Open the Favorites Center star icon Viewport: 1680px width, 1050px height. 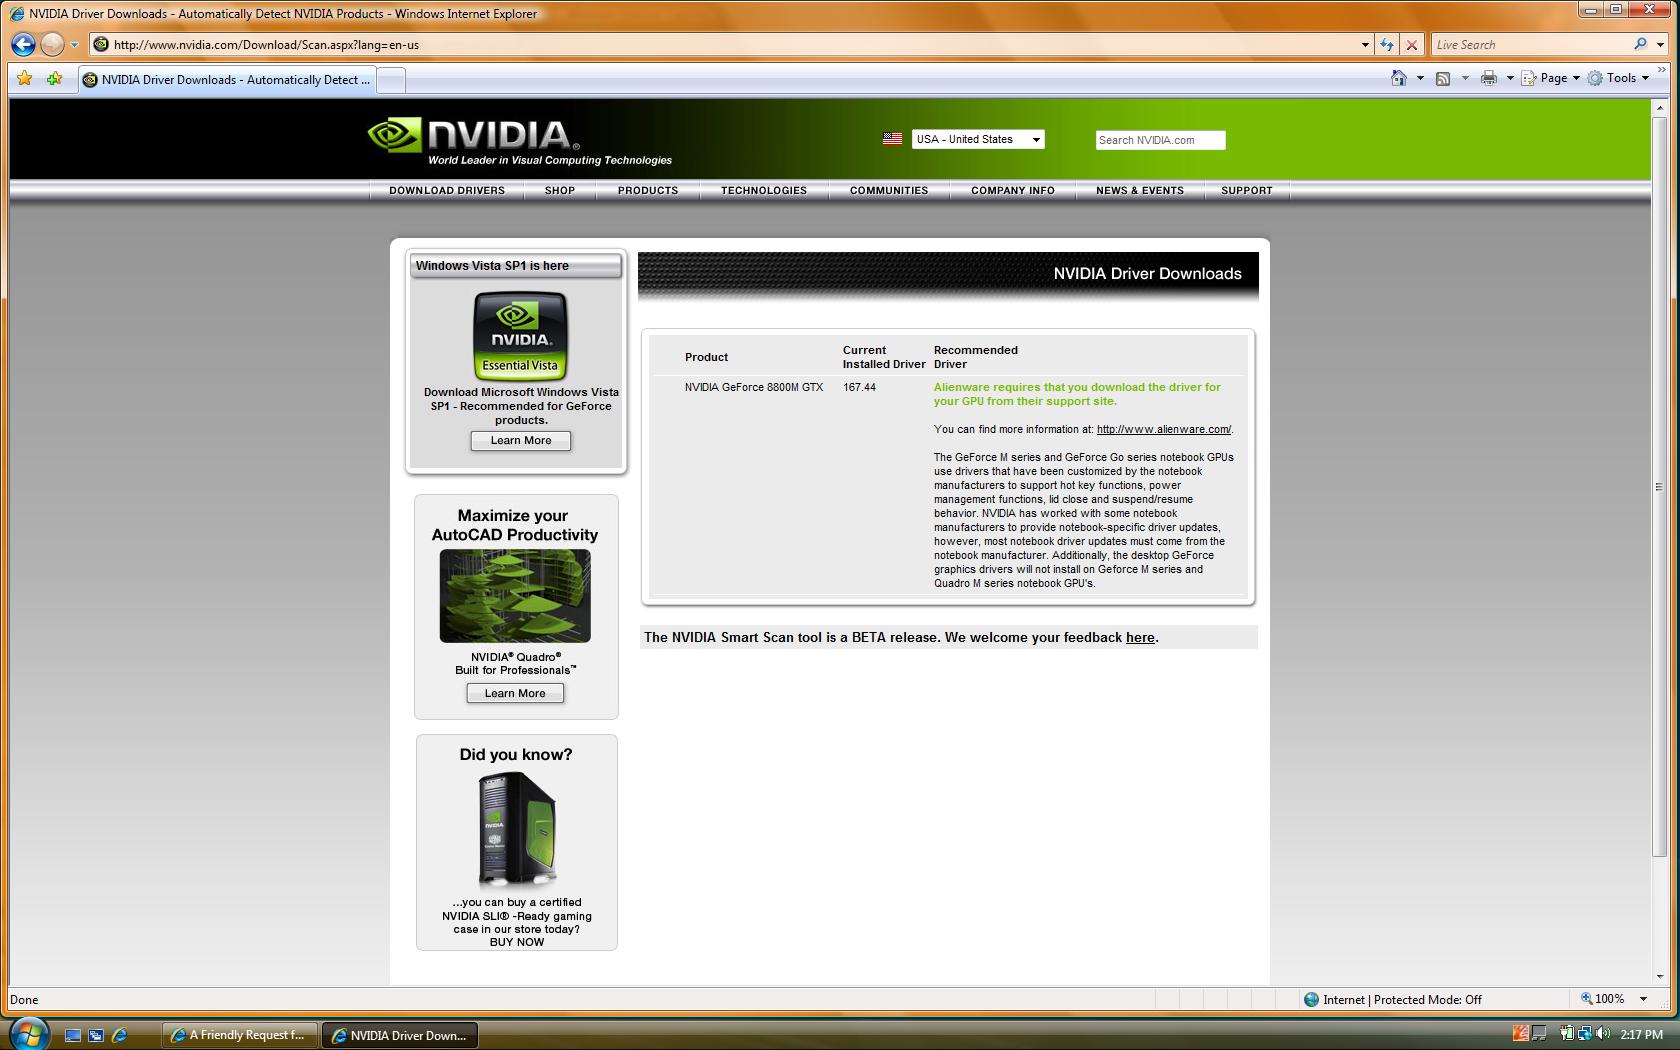click(x=25, y=79)
